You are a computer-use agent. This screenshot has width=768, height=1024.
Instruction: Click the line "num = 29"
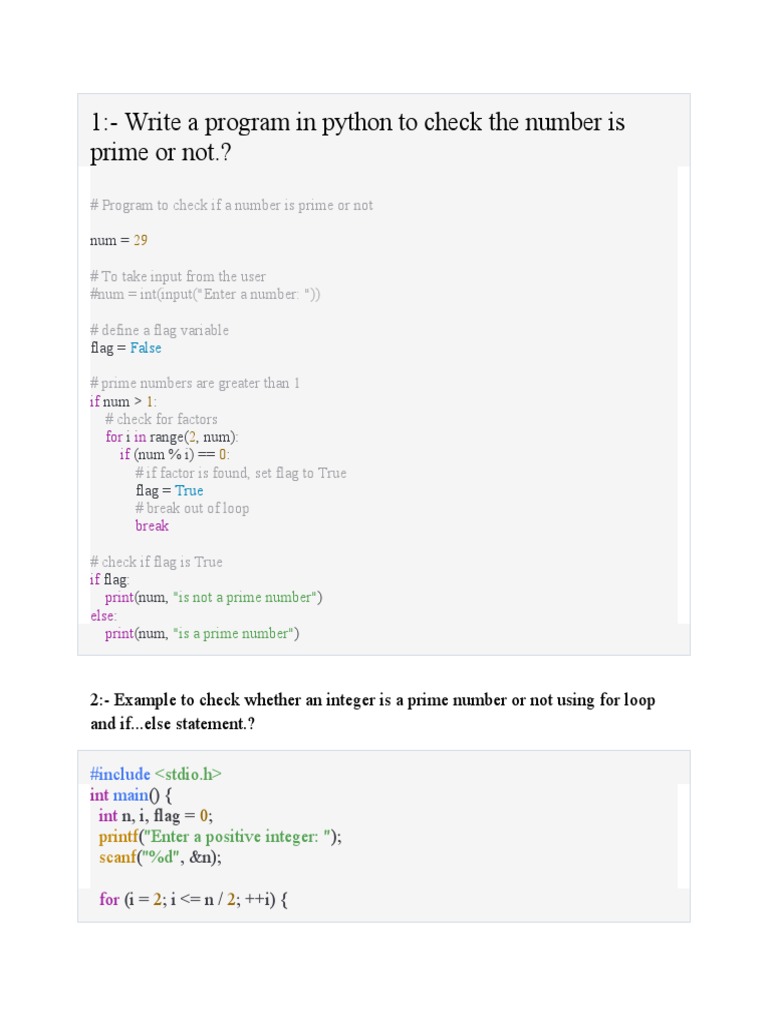119,241
